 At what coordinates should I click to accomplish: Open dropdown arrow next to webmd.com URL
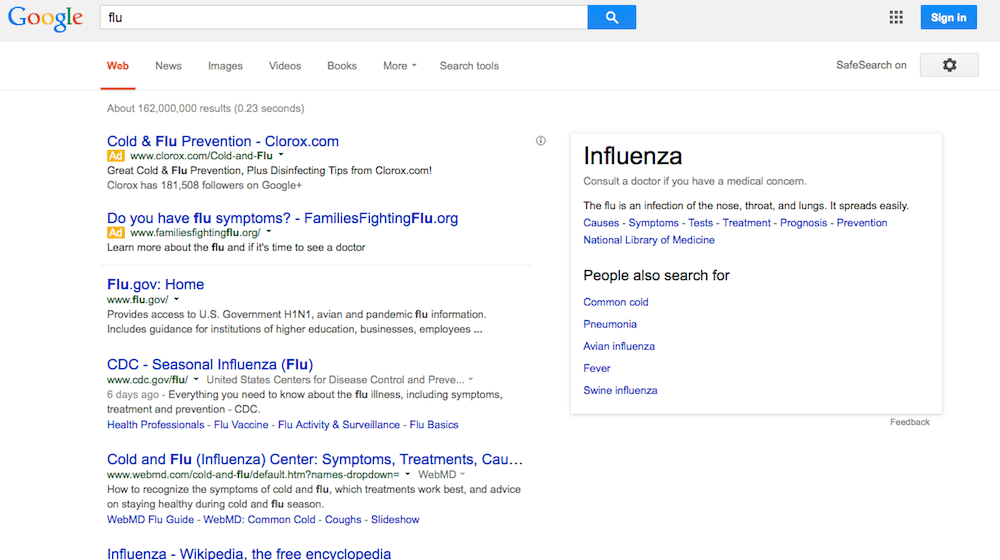point(408,474)
